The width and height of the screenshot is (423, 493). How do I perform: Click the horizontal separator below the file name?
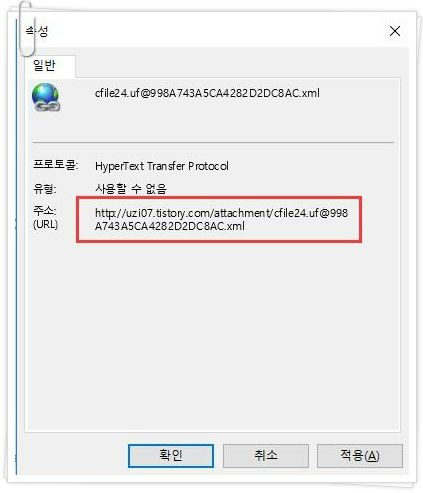213,142
